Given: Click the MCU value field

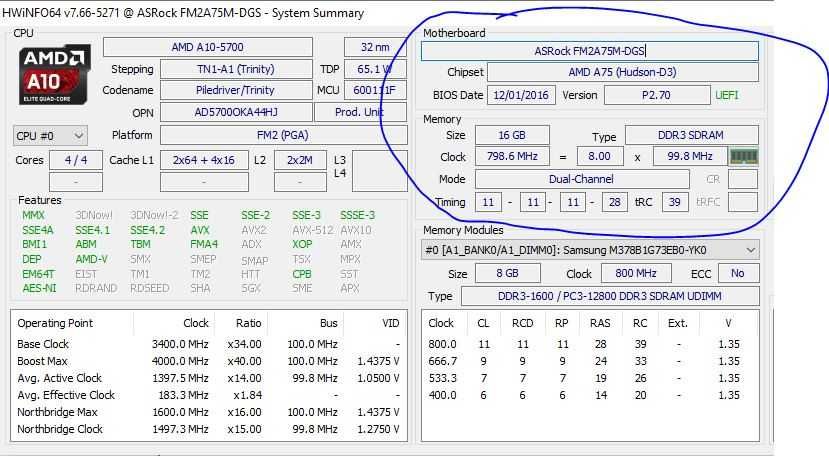Looking at the screenshot, I should pyautogui.click(x=375, y=90).
